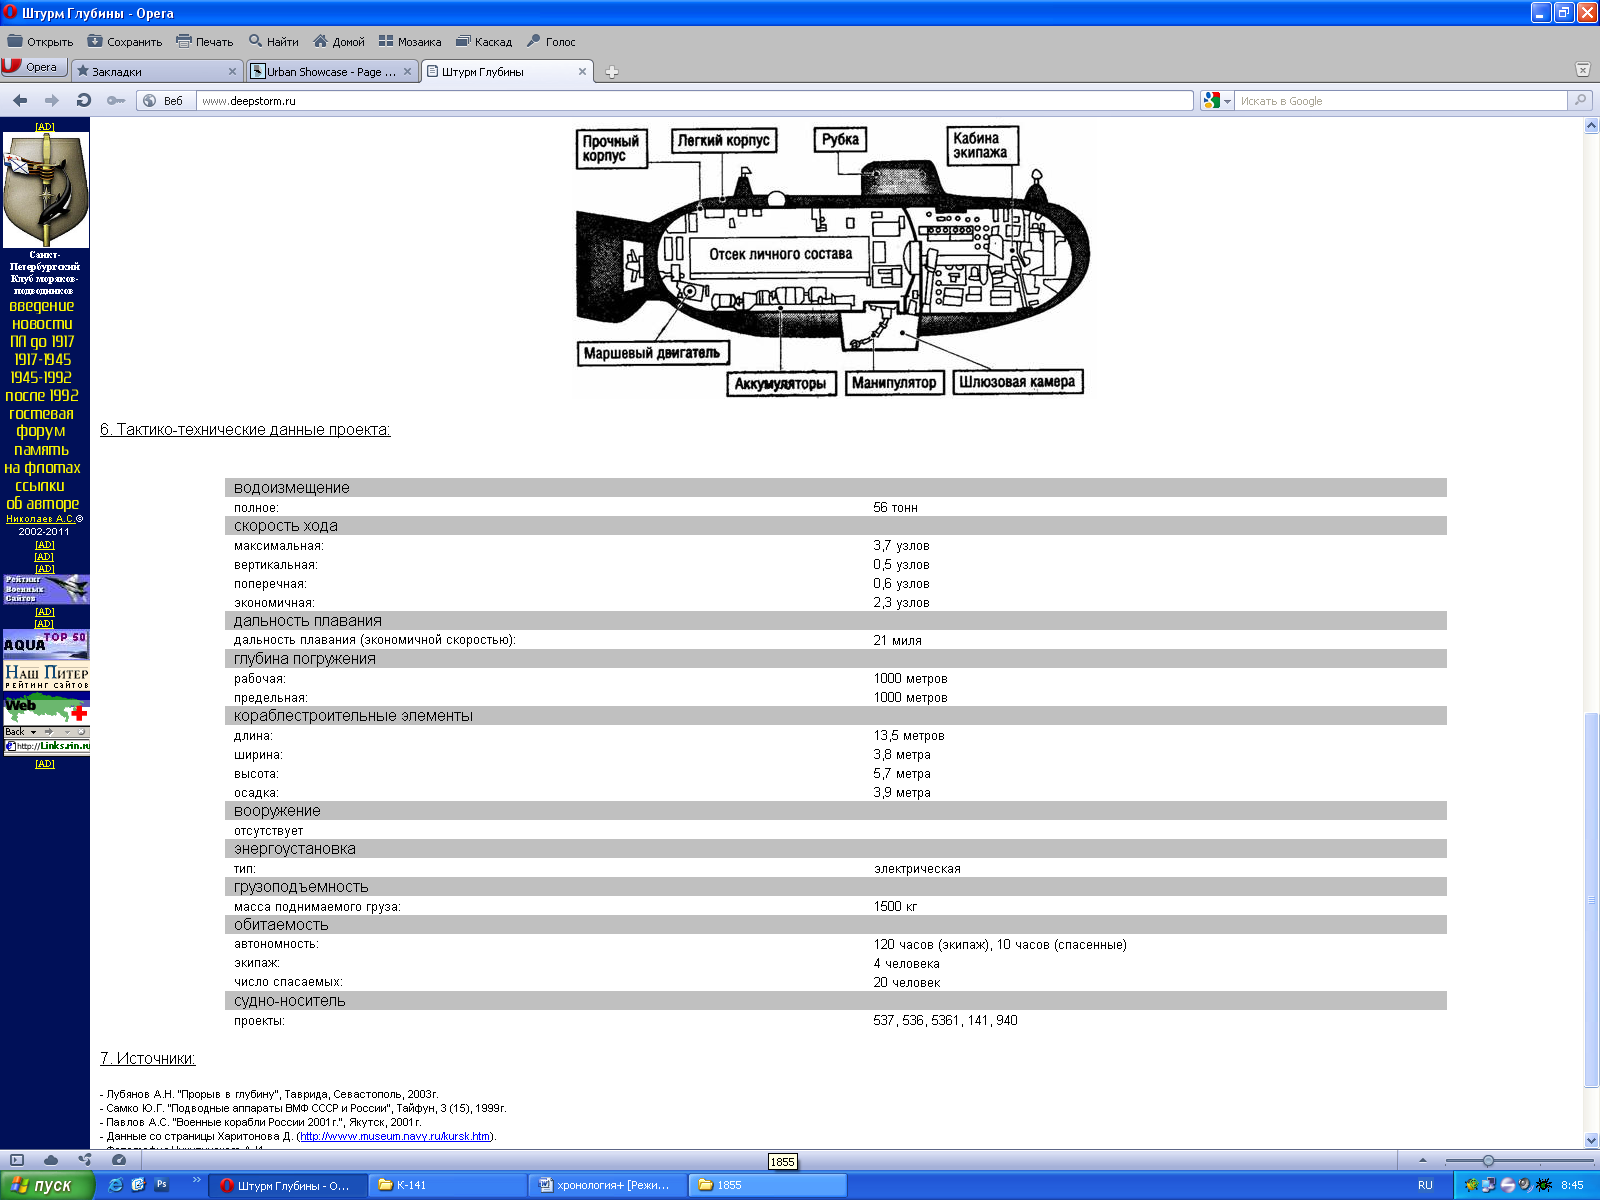This screenshot has width=1600, height=1200.
Task: Click the submarine cutaway diagram image
Action: pyautogui.click(x=832, y=263)
